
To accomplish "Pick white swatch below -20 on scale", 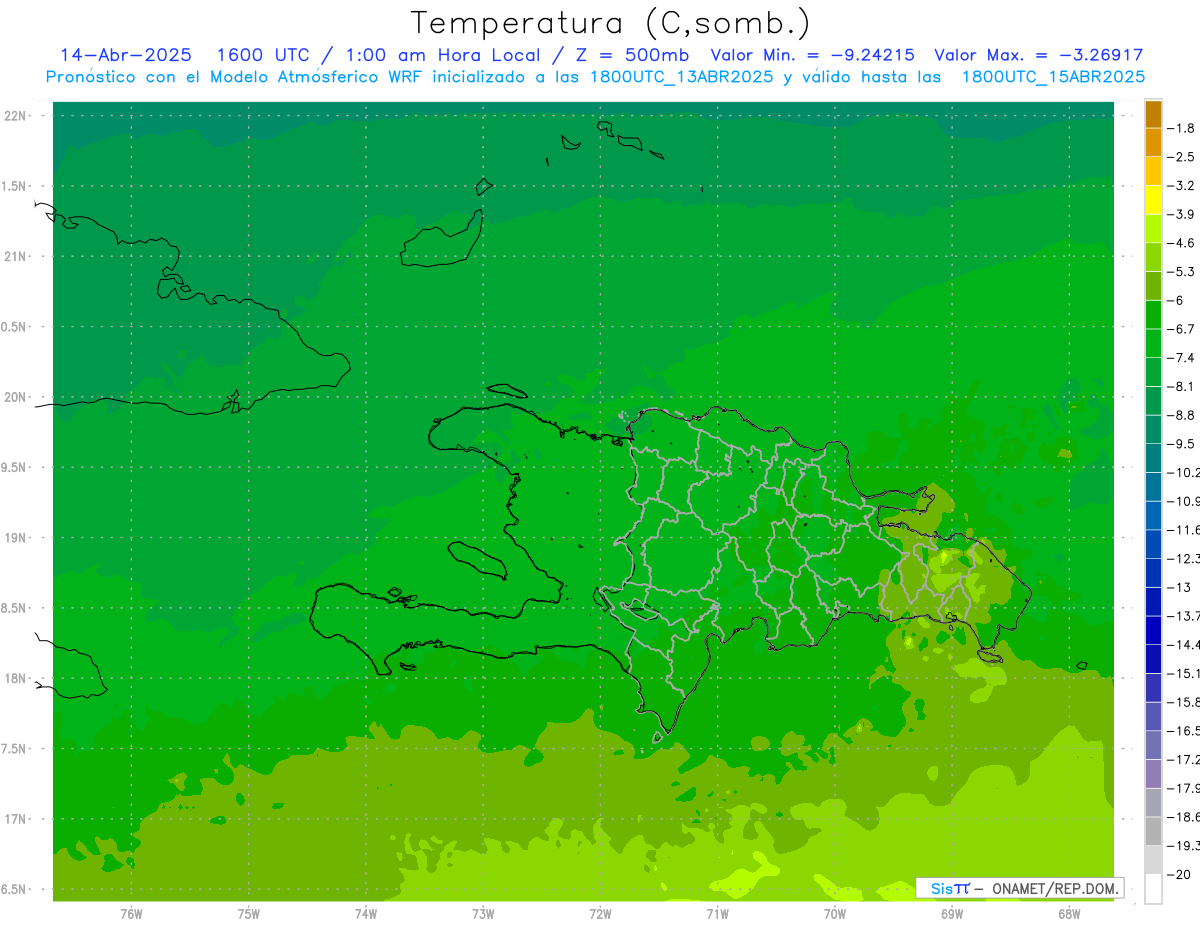I will click(1153, 888).
